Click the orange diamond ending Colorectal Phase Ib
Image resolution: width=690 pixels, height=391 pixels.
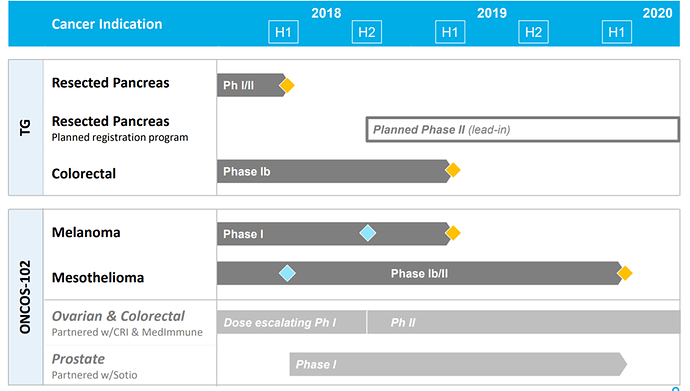(x=453, y=170)
